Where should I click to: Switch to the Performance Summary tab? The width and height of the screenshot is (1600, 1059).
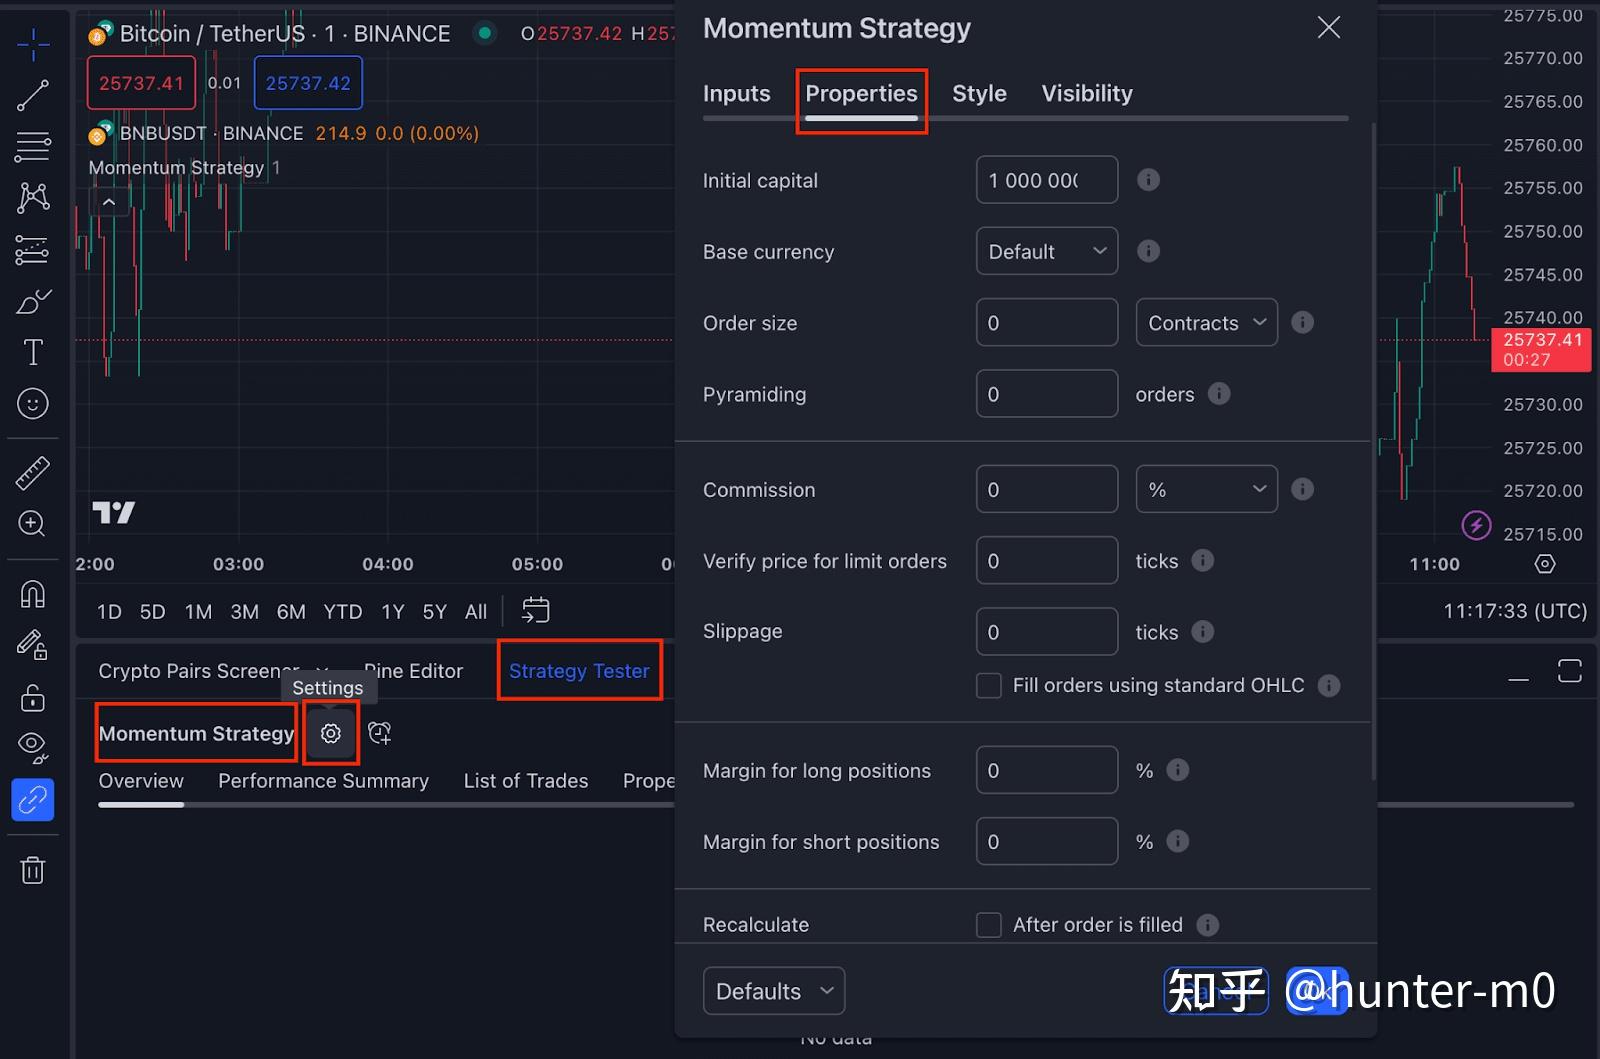pyautogui.click(x=323, y=781)
